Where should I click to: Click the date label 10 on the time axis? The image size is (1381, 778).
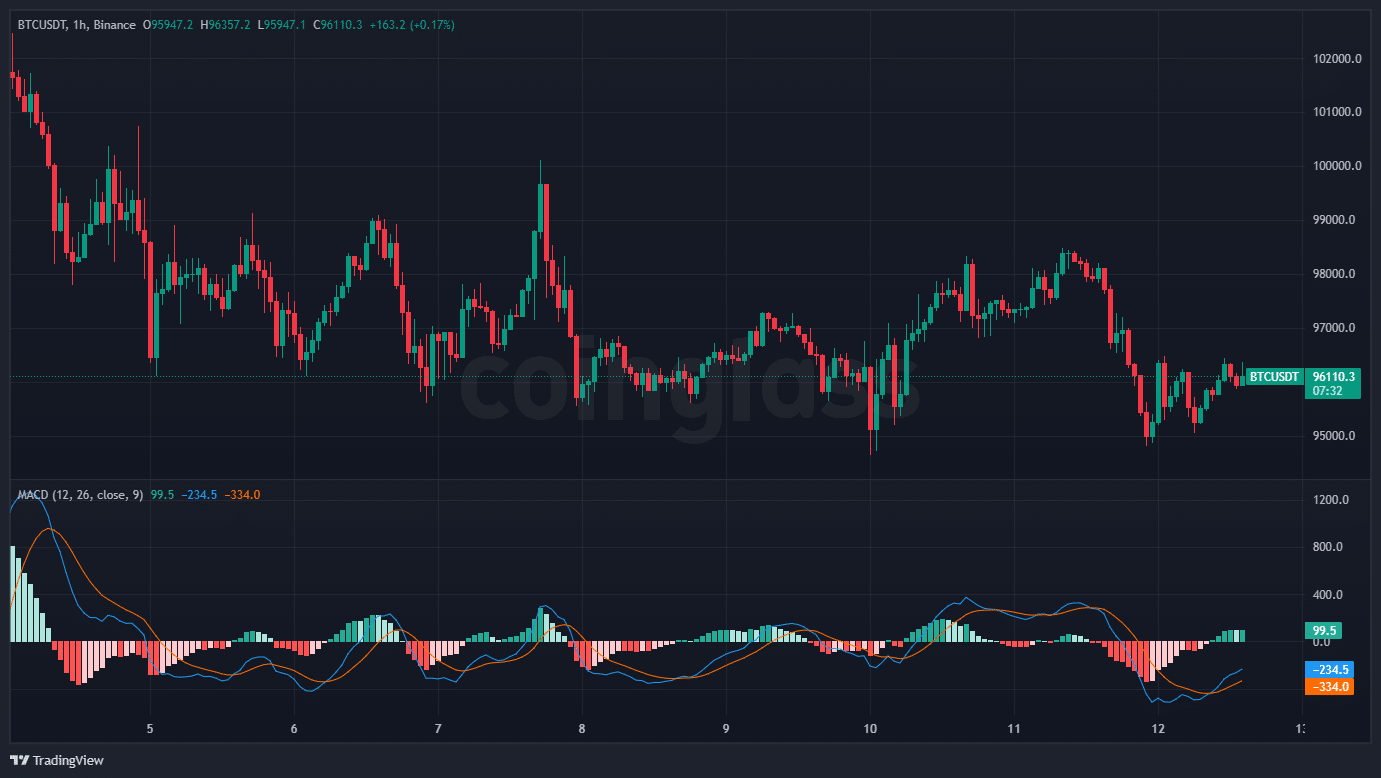(869, 728)
